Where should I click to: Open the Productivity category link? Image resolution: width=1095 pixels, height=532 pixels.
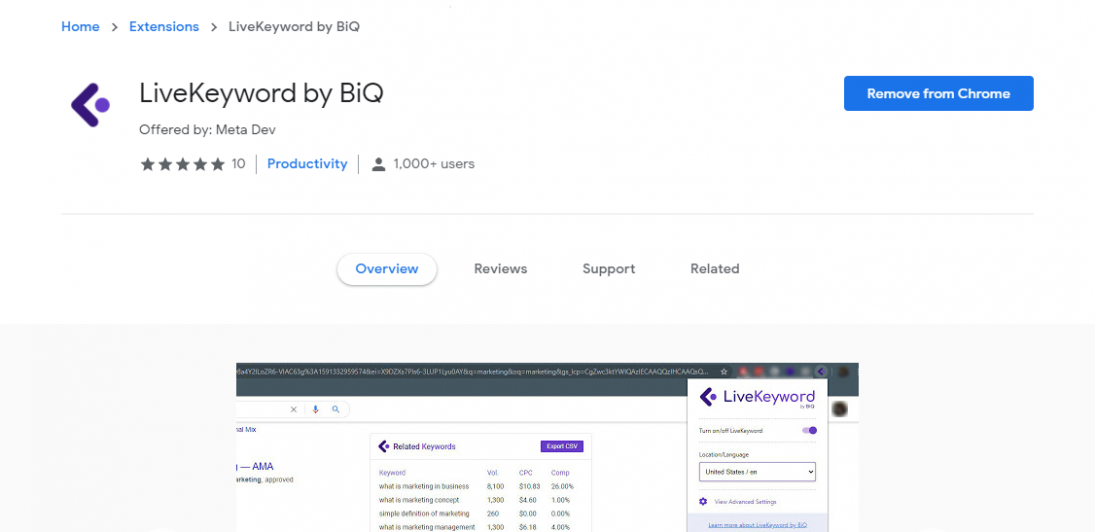[x=307, y=164]
